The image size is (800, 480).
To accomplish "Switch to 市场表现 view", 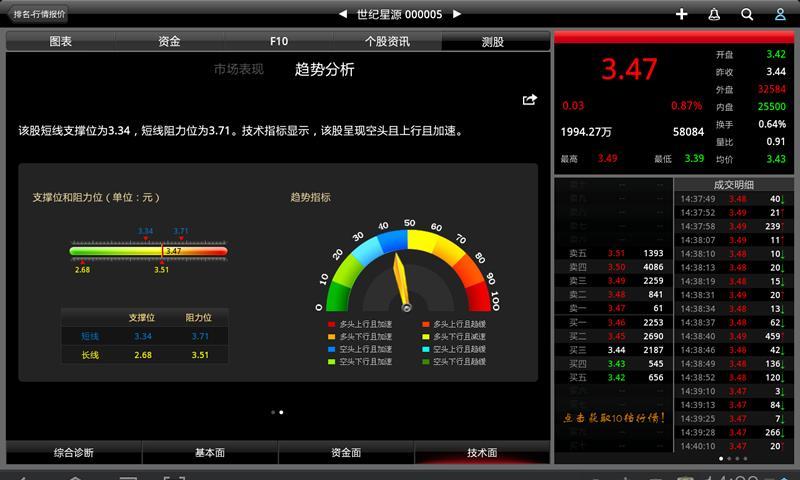I will pyautogui.click(x=239, y=69).
